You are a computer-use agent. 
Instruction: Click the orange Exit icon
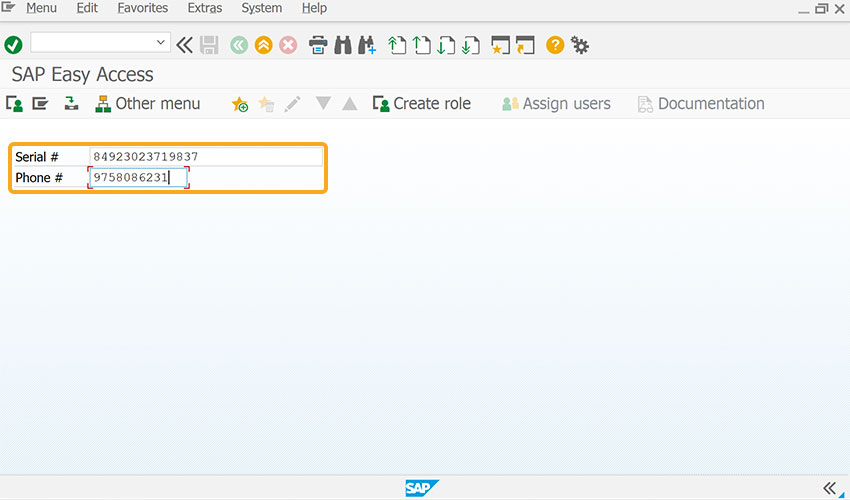point(263,45)
